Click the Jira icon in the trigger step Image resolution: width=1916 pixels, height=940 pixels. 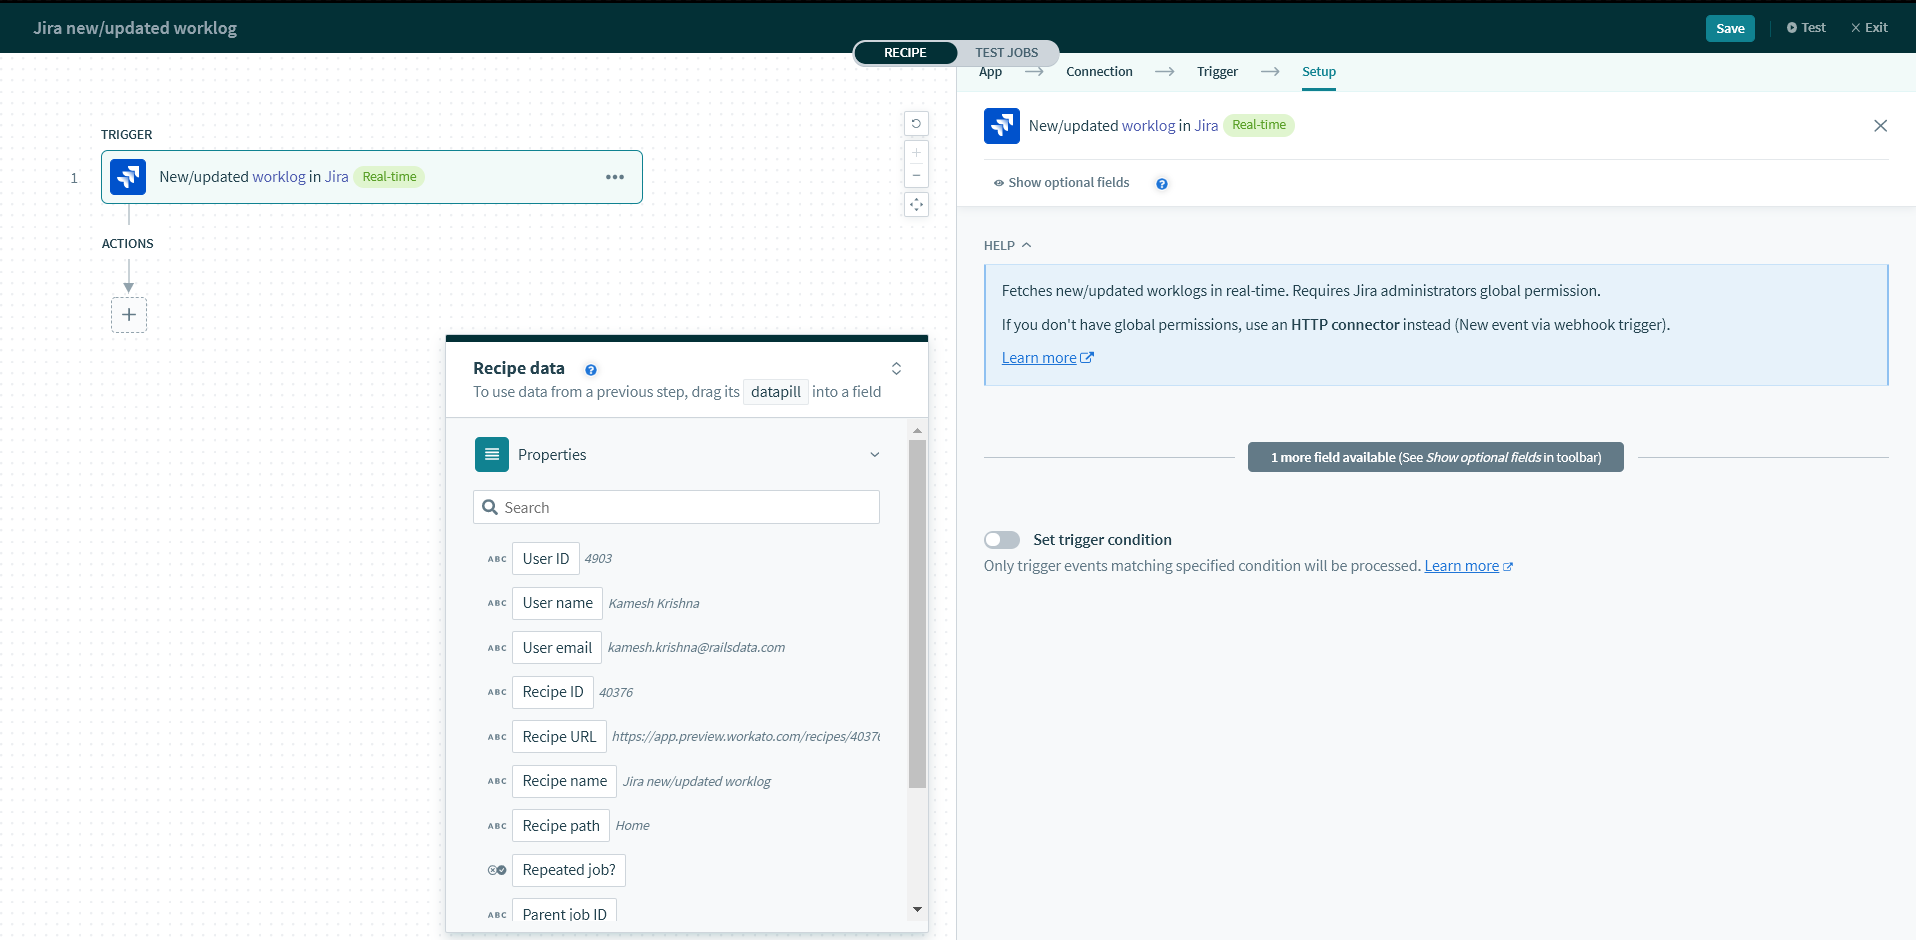(128, 177)
